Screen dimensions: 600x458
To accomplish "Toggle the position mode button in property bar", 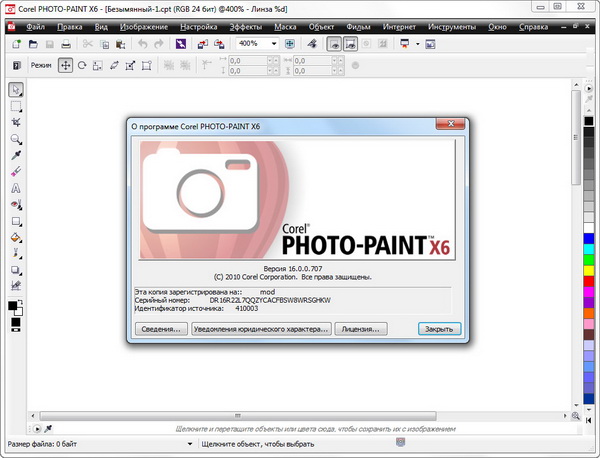I will pyautogui.click(x=65, y=66).
